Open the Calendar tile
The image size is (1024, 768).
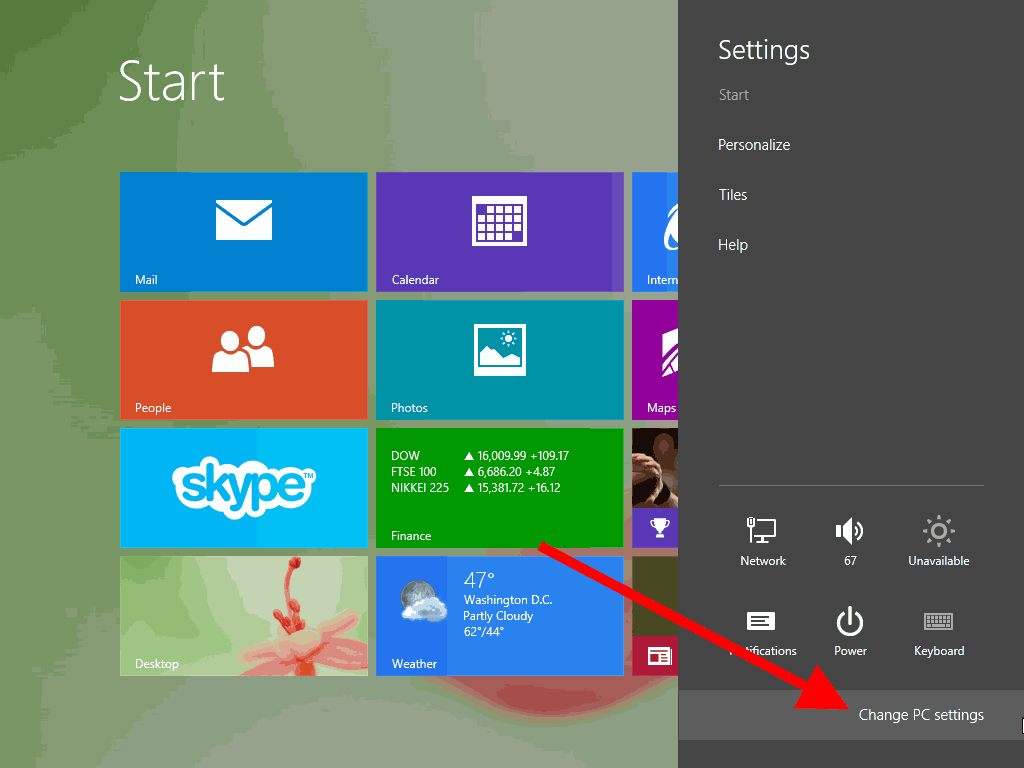click(500, 232)
